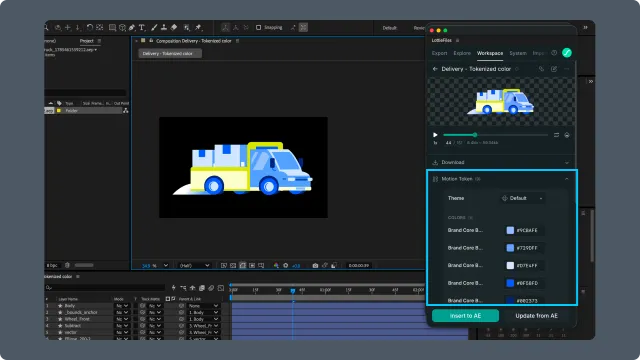This screenshot has height=360, width=640.
Task: Open the Project panel tab
Action: (x=87, y=41)
